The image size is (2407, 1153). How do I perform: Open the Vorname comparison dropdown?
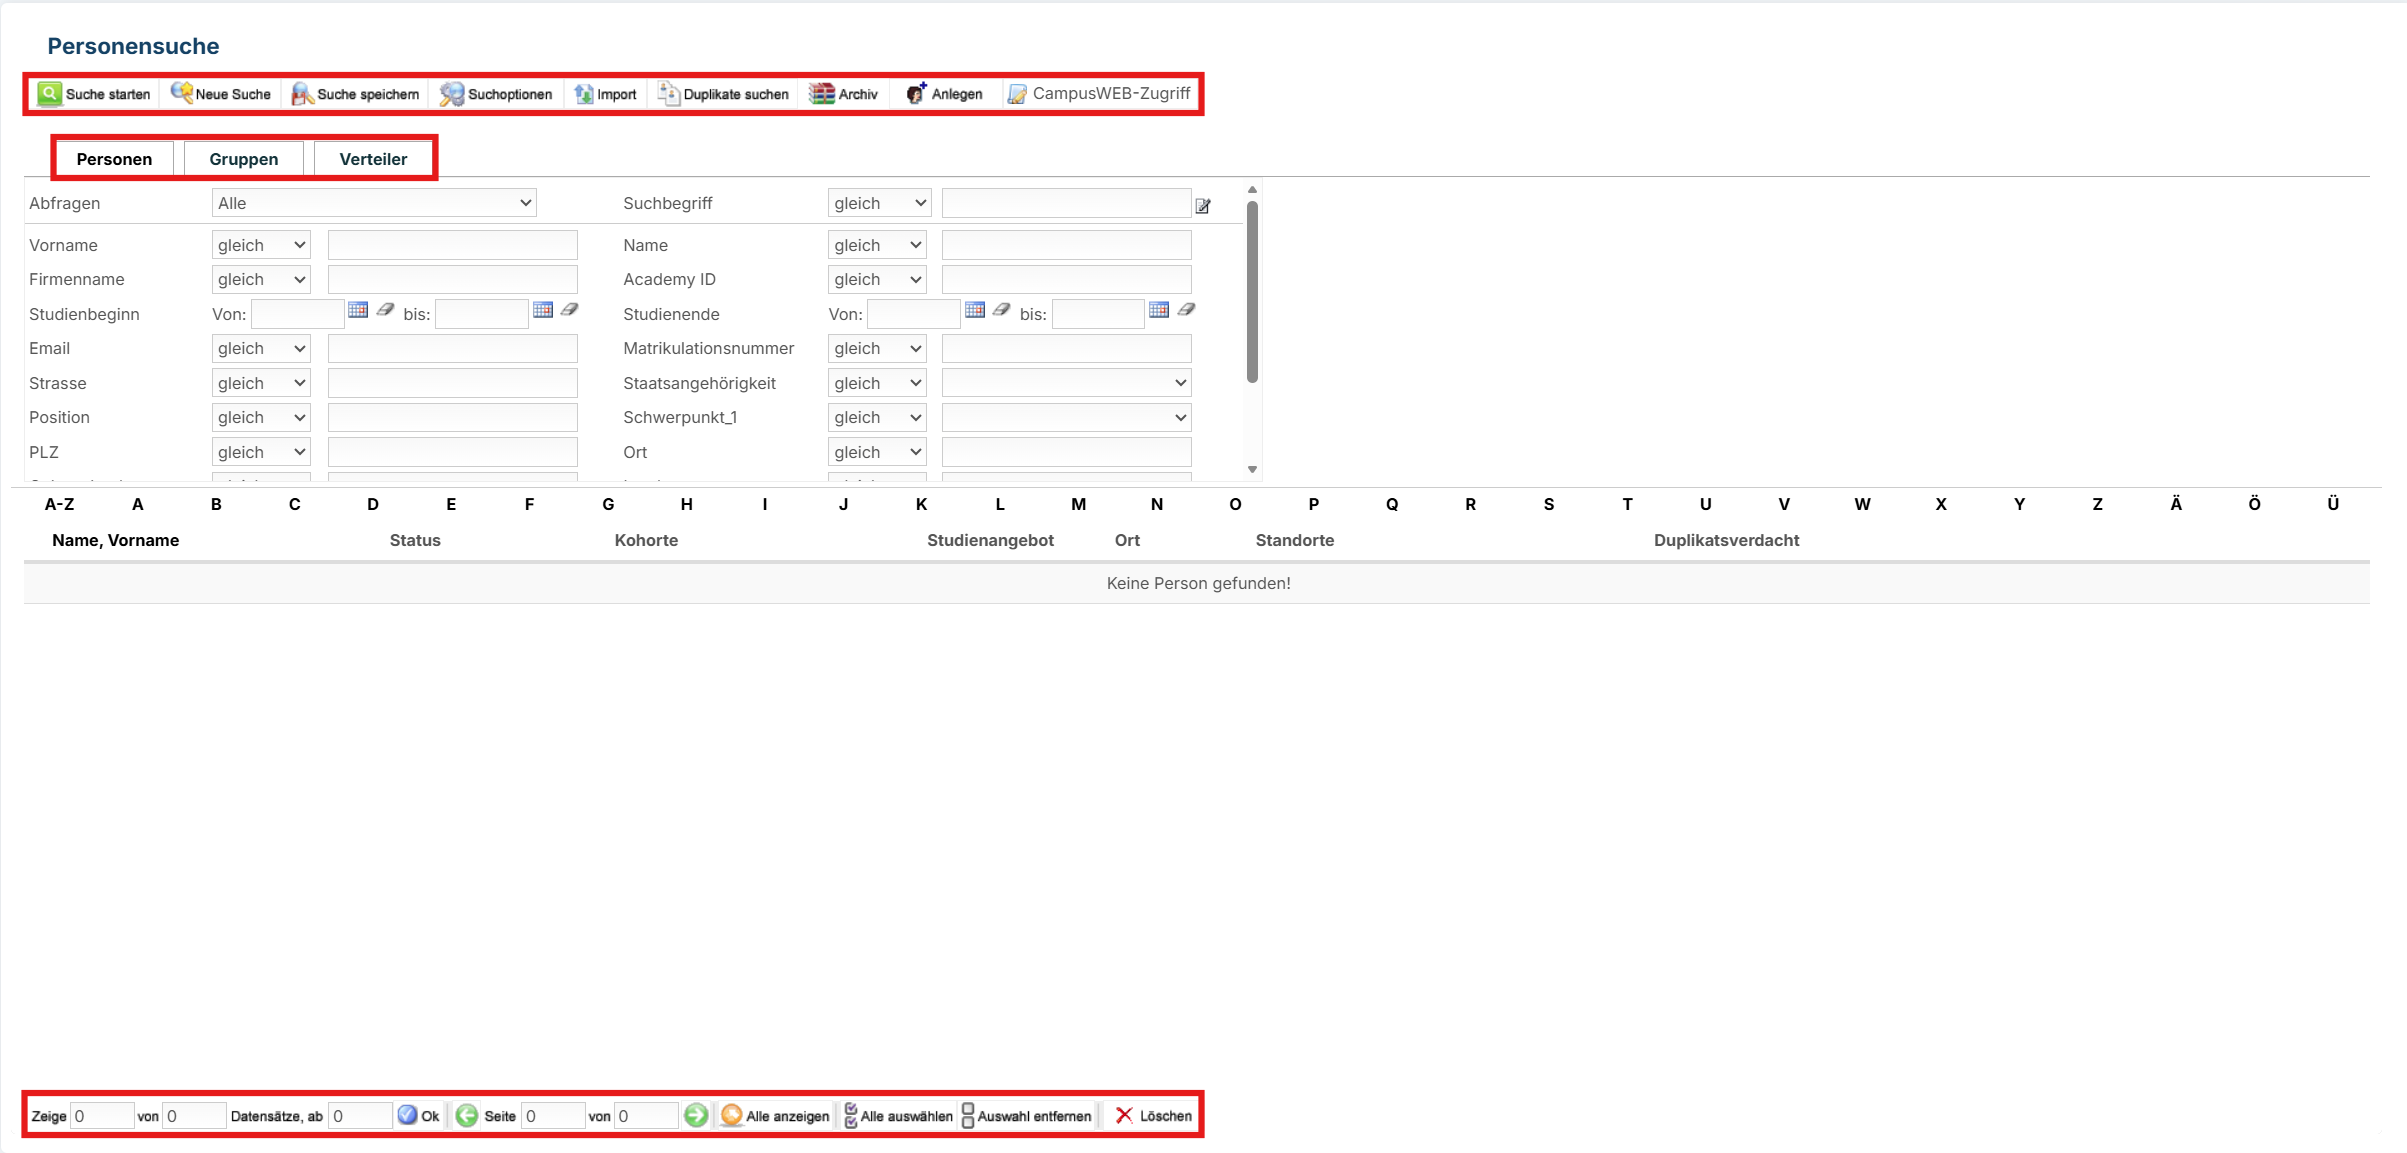260,244
